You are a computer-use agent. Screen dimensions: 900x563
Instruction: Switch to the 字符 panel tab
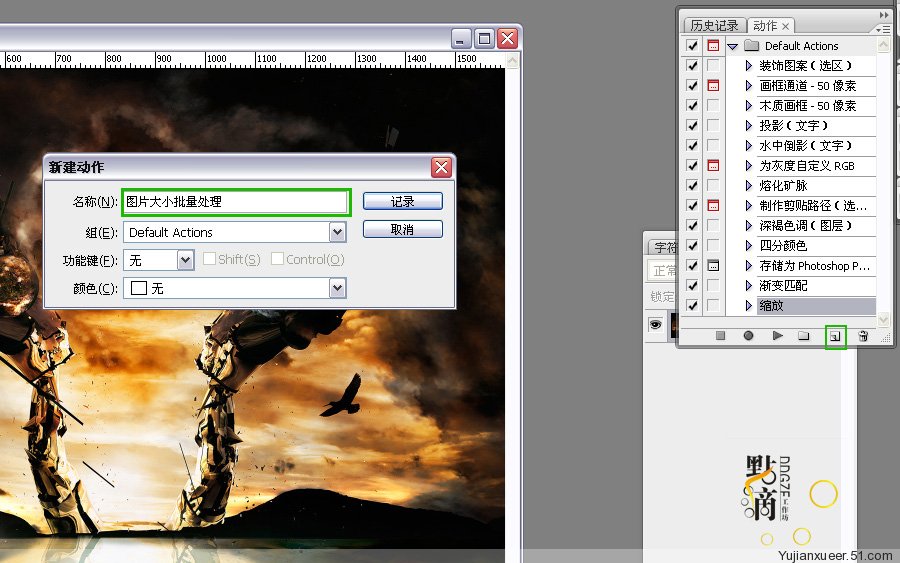click(665, 247)
